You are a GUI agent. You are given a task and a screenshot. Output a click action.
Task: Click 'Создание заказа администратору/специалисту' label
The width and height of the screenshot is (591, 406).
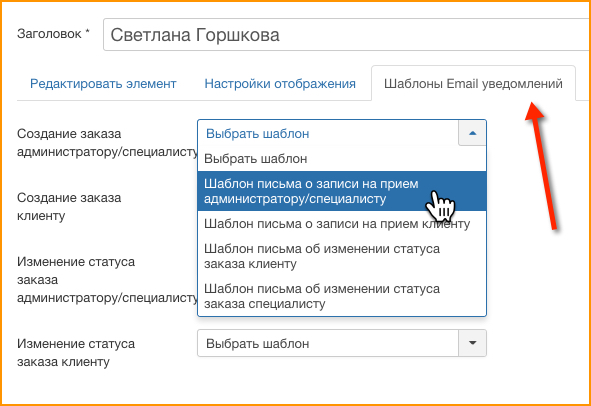107,142
